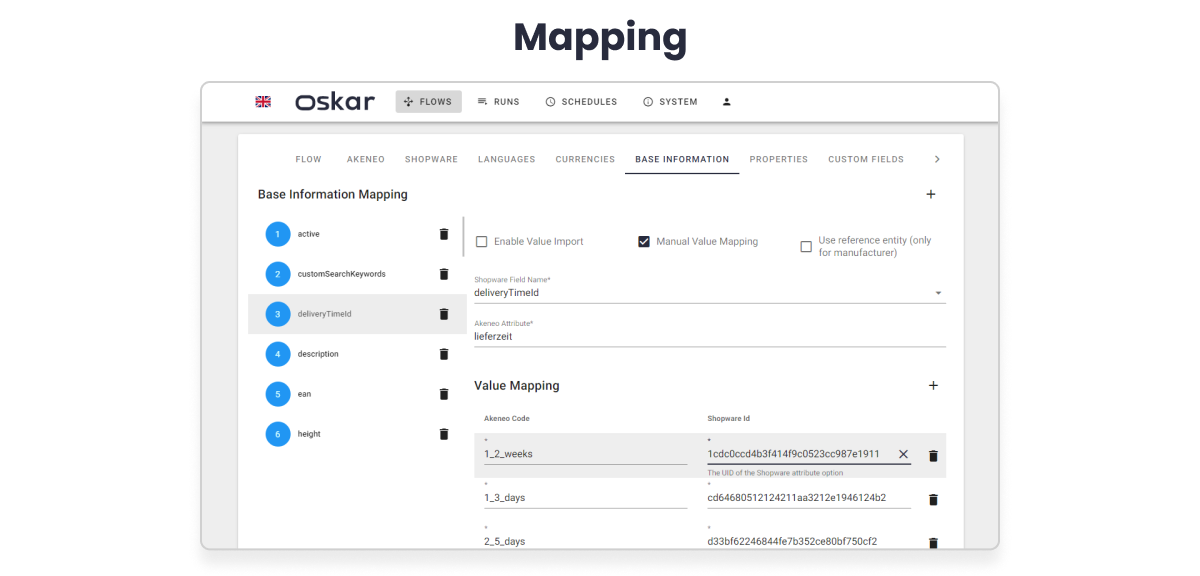Select the ean mapping item
The height and width of the screenshot is (576, 1200).
356,394
